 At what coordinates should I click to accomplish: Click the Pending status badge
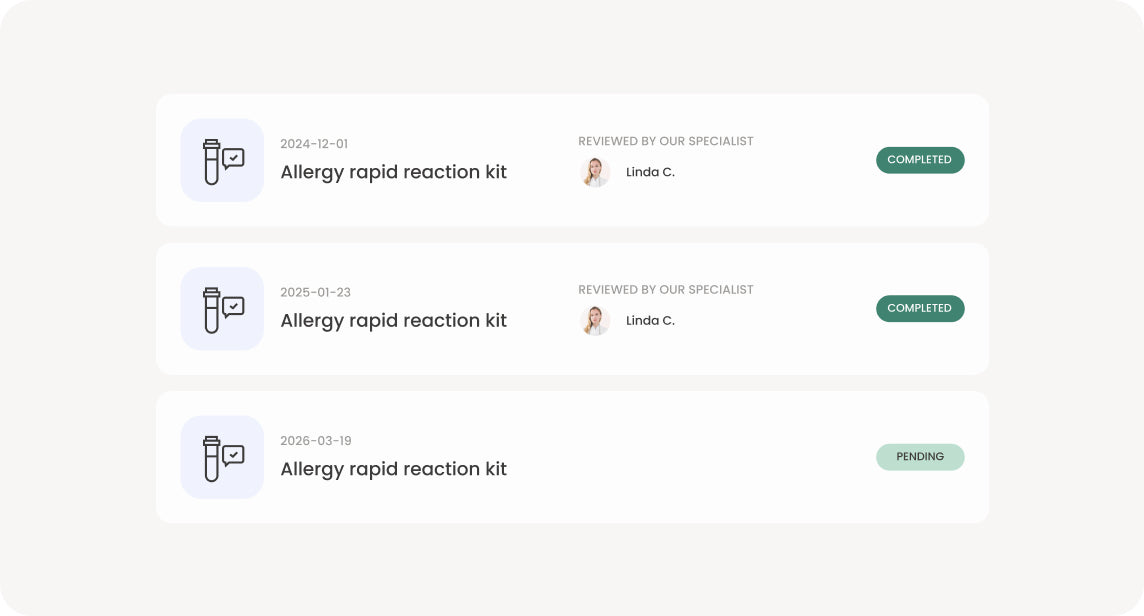[920, 457]
